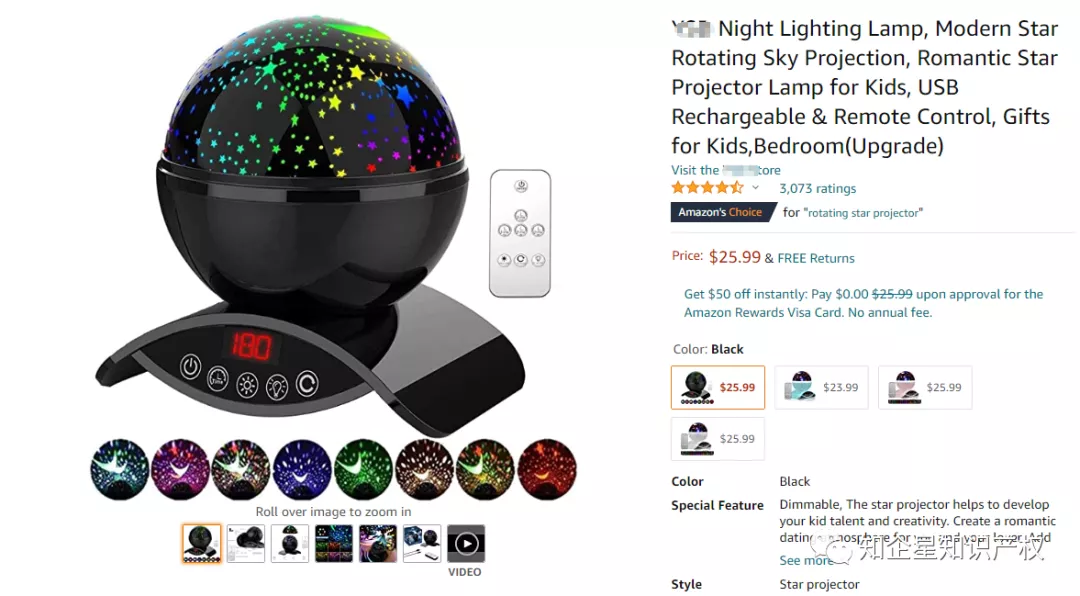Screen dimensions: 1080x596
Task: Click the FREE Returns link
Action: coord(816,258)
